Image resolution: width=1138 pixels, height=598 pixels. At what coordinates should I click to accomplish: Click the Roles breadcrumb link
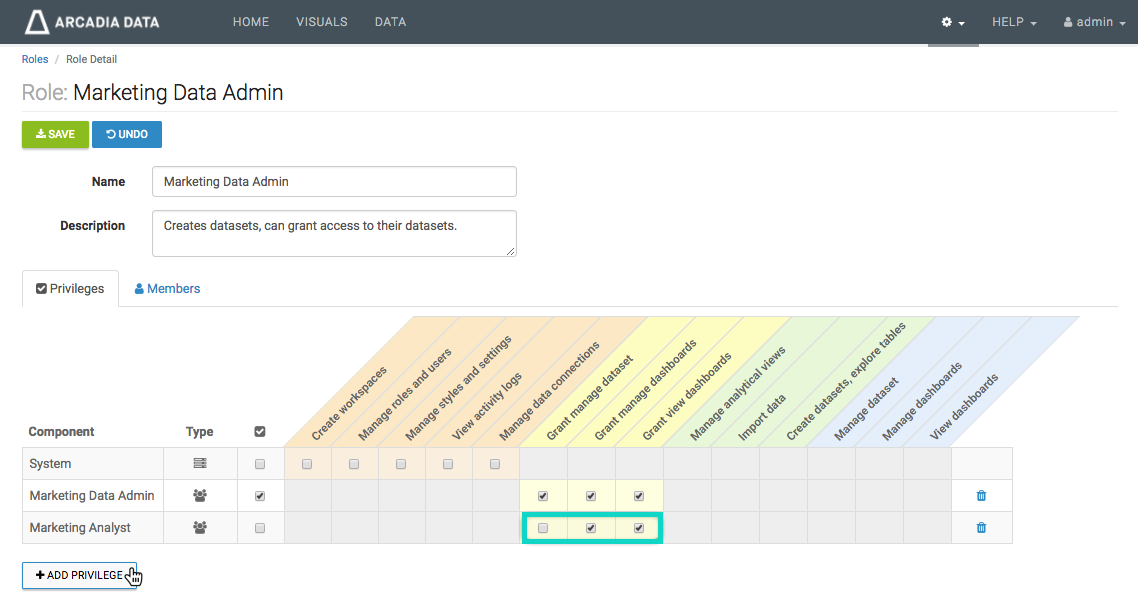pyautogui.click(x=35, y=59)
